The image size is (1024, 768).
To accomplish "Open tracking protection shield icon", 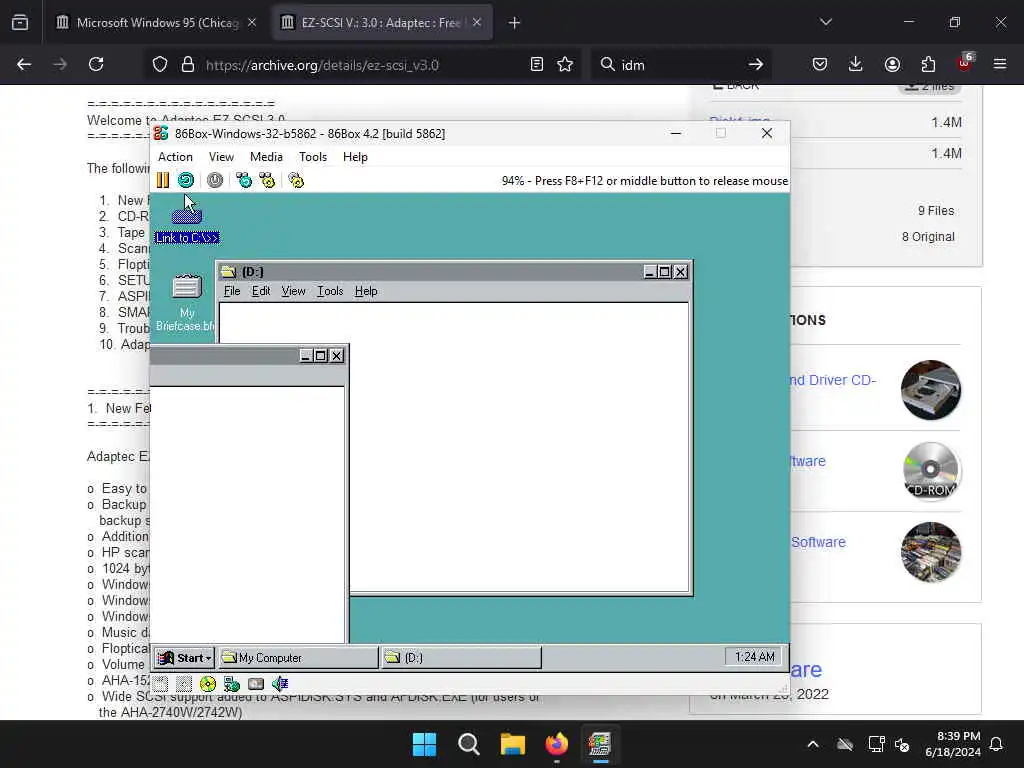I will coord(160,65).
